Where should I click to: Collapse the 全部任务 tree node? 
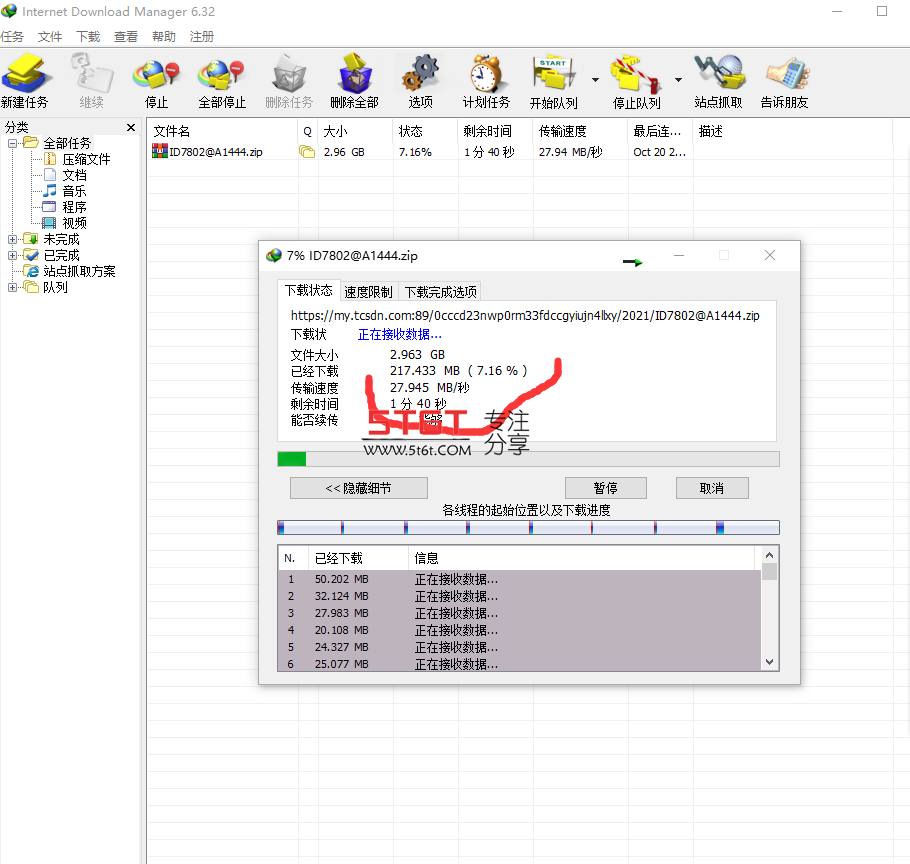(x=12, y=143)
